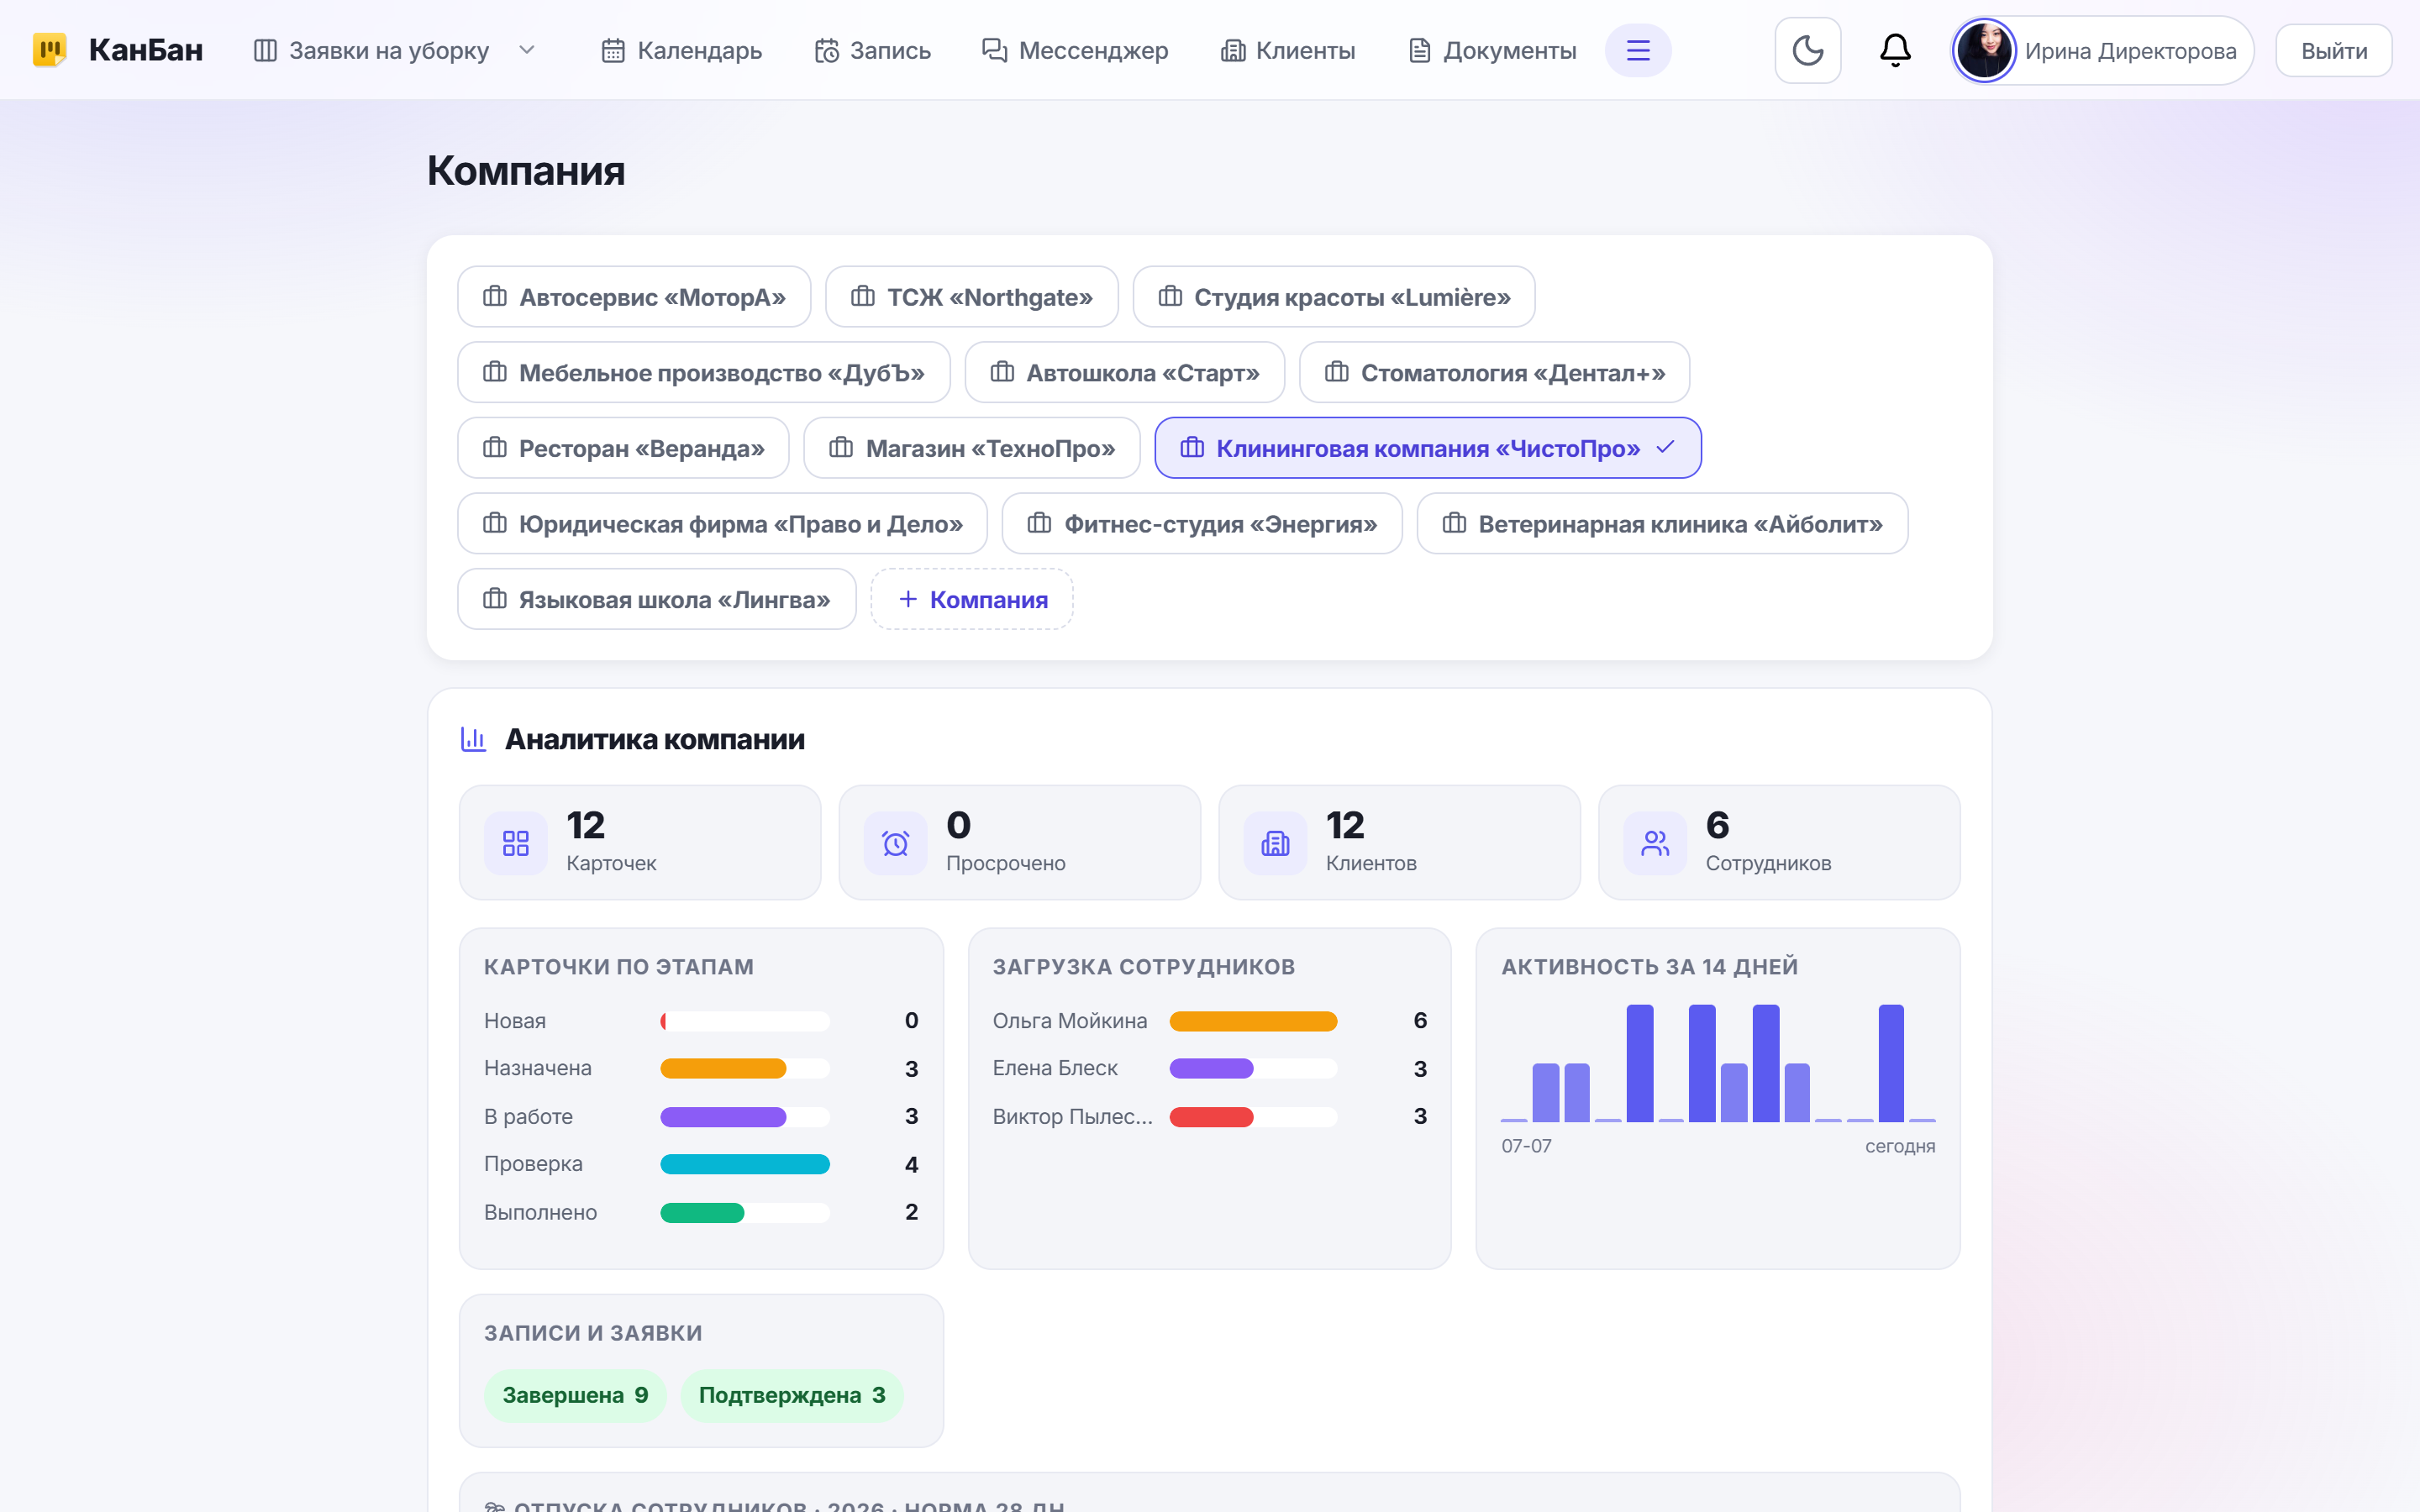
Task: Click the Просрочено alarm clock icon
Action: point(896,843)
